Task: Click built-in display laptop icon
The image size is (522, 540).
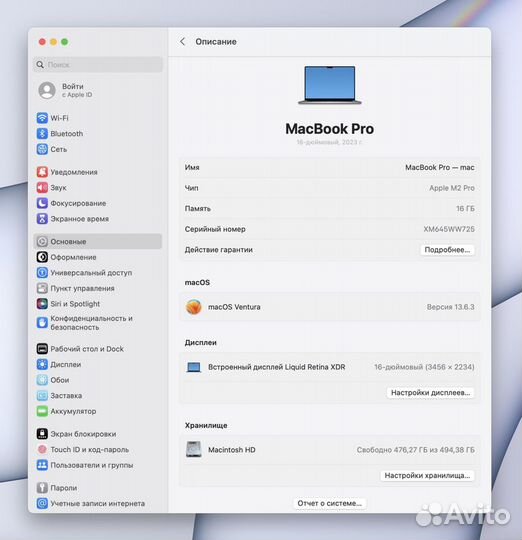Action: click(194, 367)
